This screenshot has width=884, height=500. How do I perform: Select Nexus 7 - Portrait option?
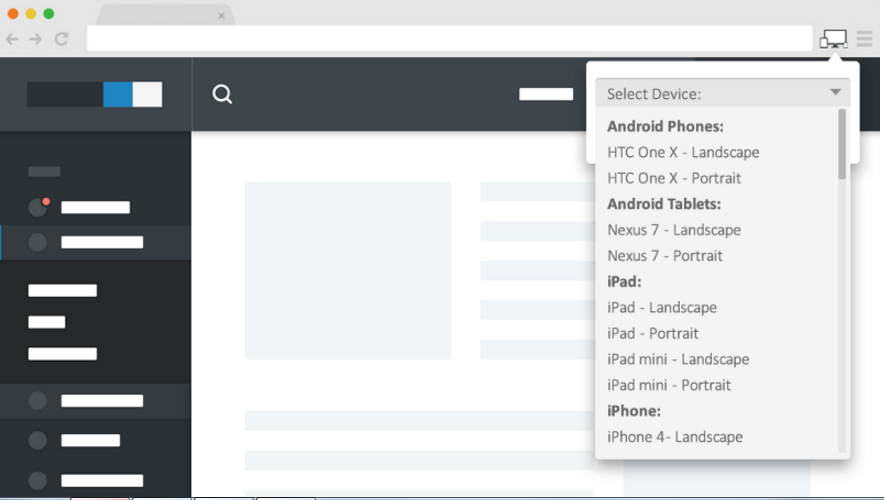(665, 256)
